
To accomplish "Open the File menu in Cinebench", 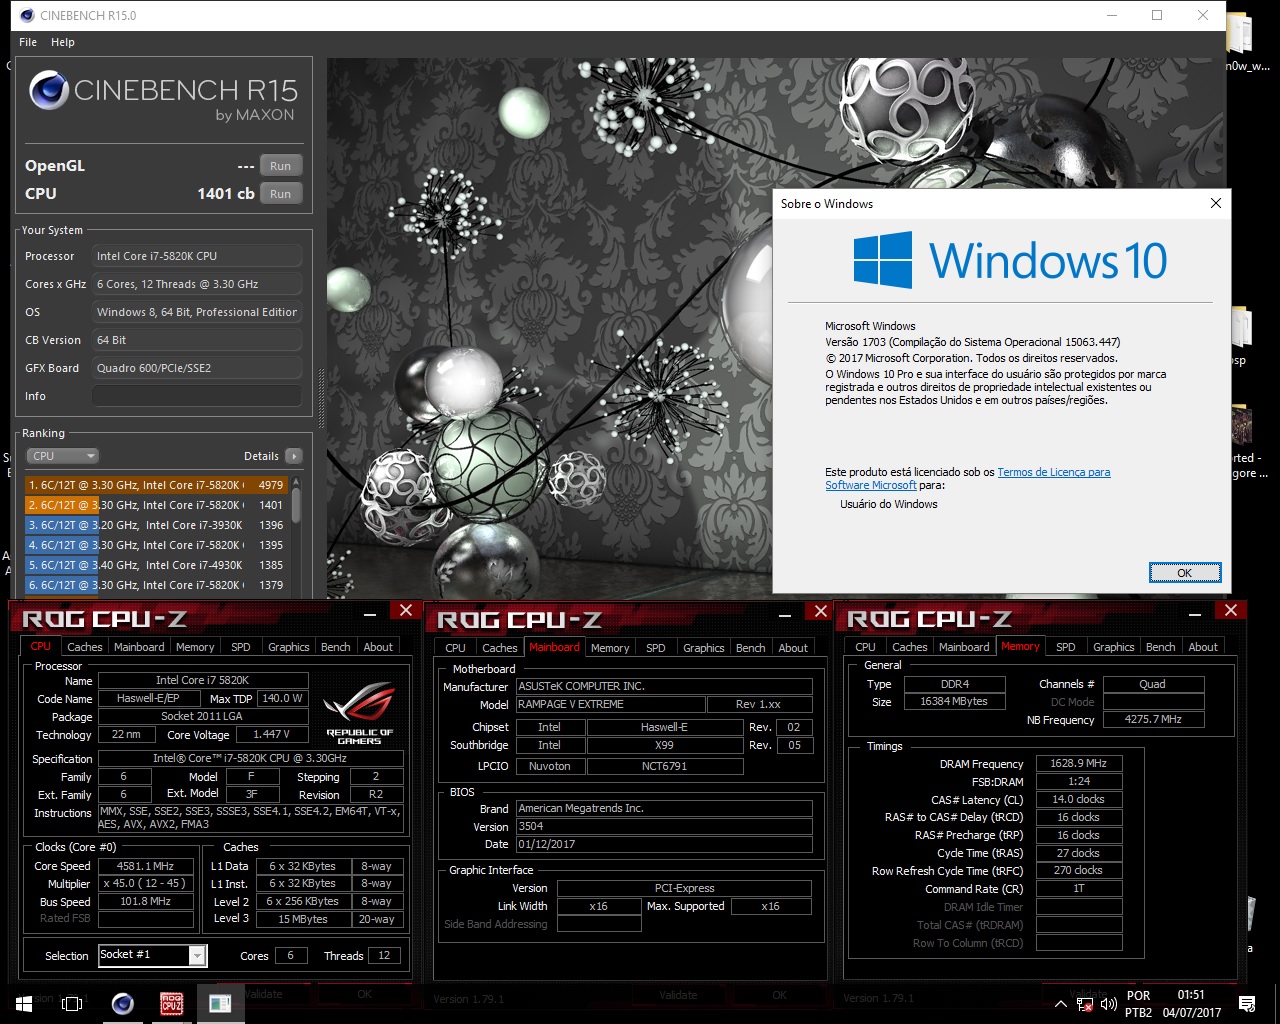I will point(28,42).
